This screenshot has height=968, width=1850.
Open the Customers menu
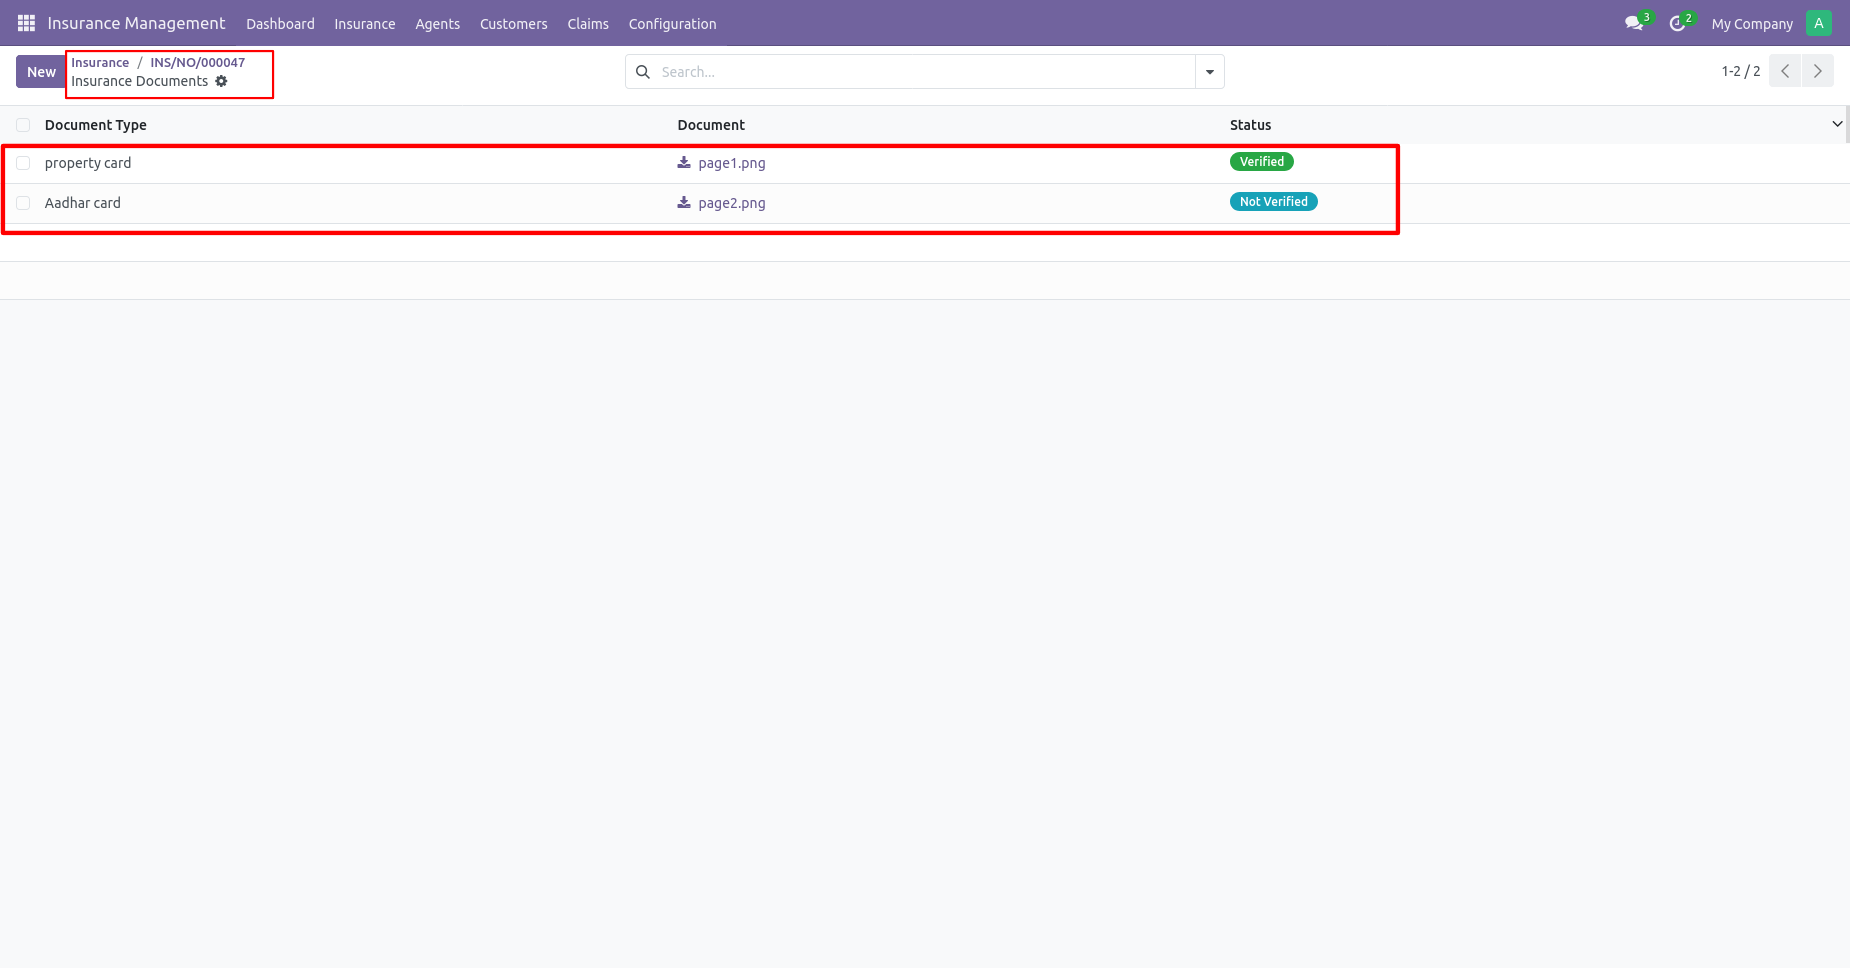tap(514, 24)
